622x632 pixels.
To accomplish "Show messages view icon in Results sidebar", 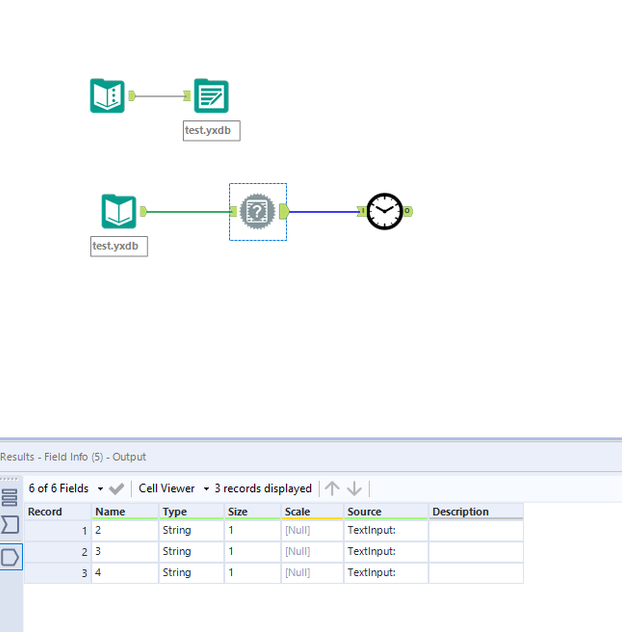I will pyautogui.click(x=10, y=498).
